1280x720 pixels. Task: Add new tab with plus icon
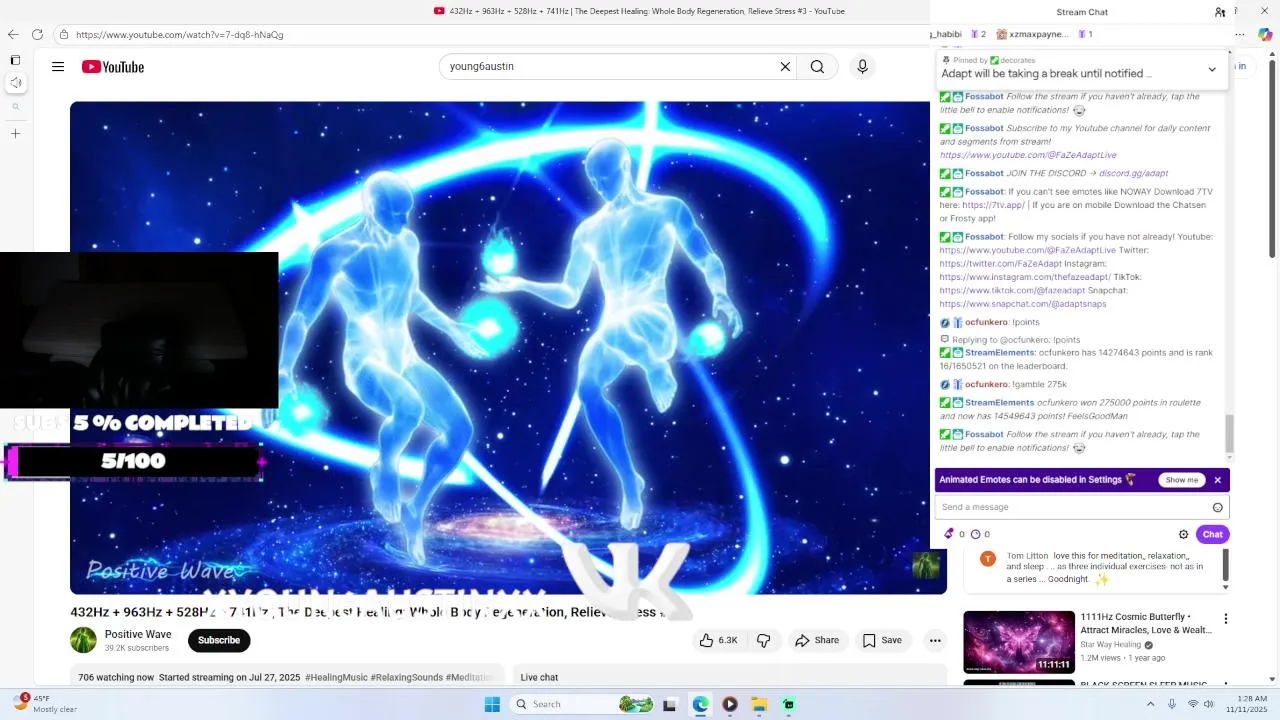tap(15, 133)
